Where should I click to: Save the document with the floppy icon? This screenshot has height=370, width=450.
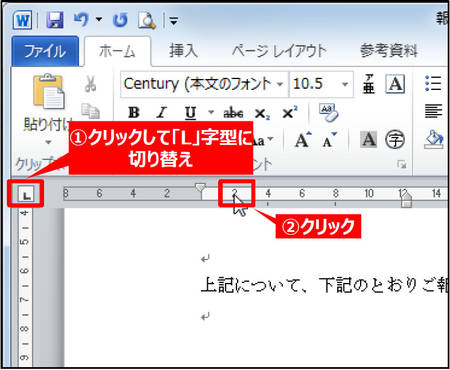55,20
